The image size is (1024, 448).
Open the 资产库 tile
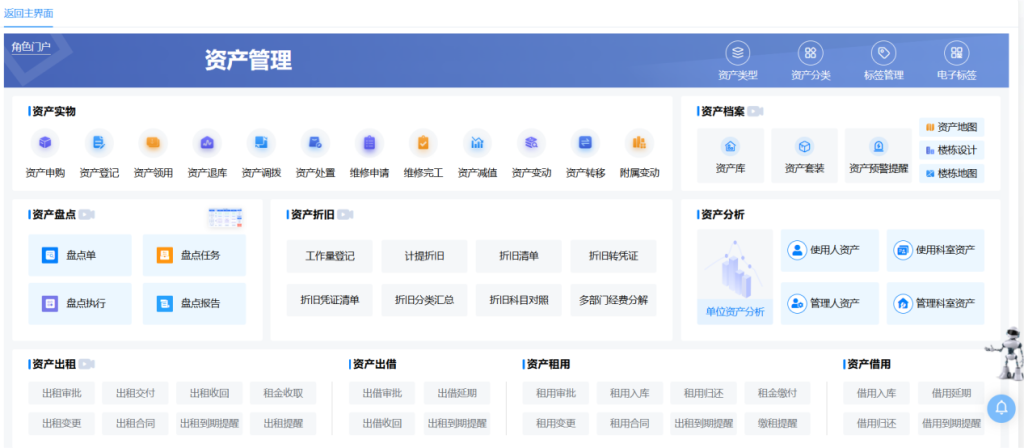730,155
